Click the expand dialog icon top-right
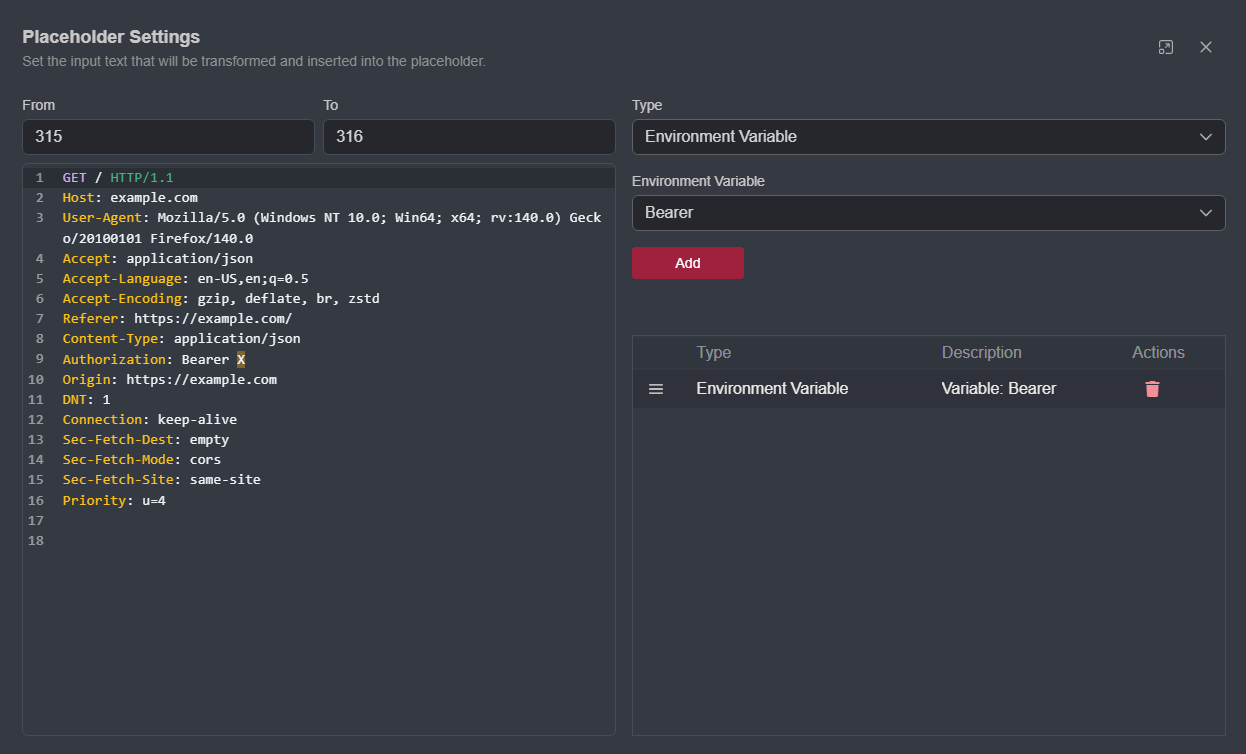The image size is (1246, 754). tap(1166, 46)
